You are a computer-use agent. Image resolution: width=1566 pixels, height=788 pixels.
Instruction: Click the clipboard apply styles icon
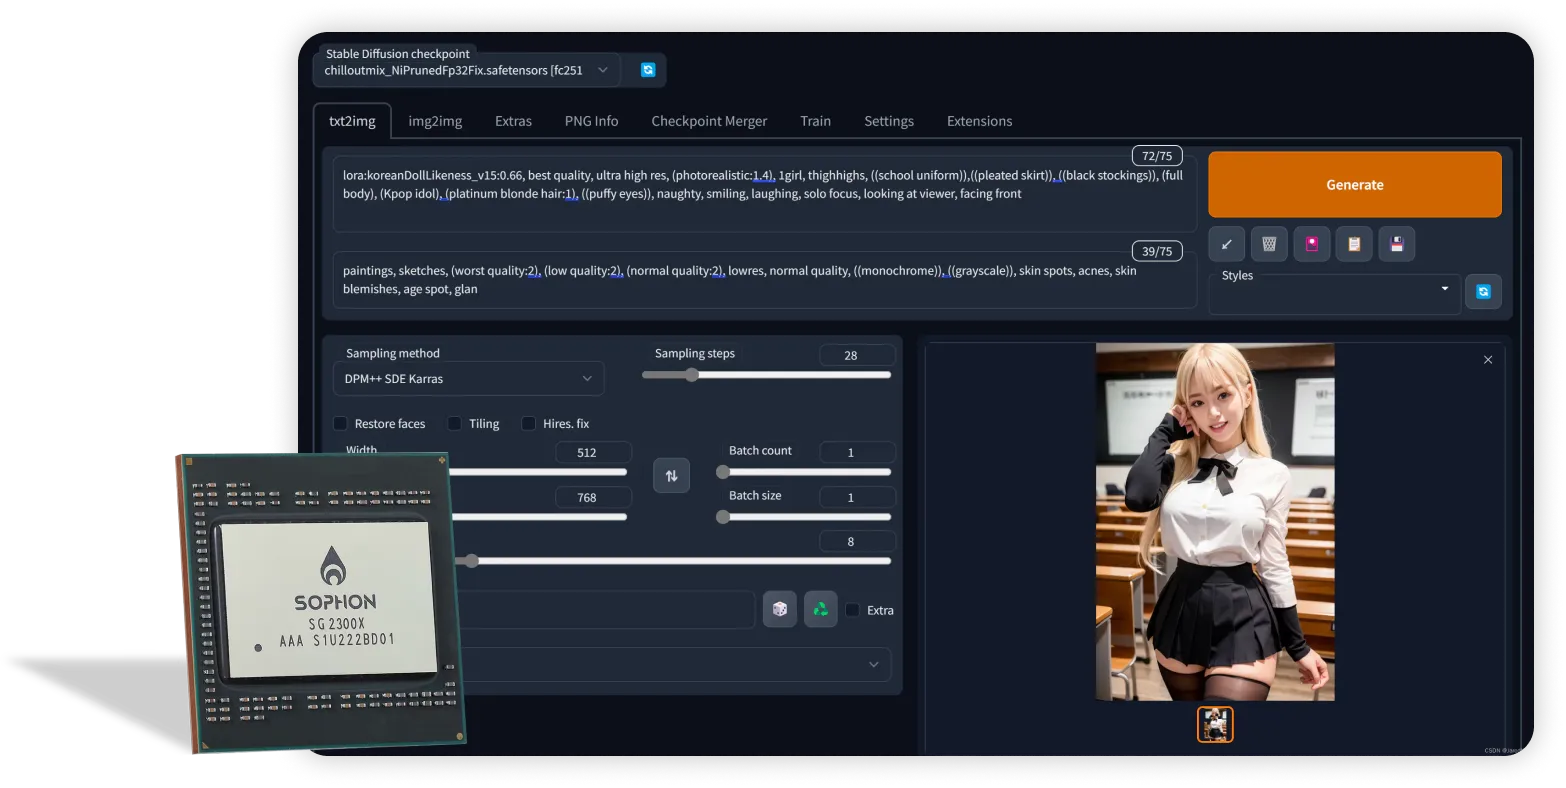[x=1354, y=244]
